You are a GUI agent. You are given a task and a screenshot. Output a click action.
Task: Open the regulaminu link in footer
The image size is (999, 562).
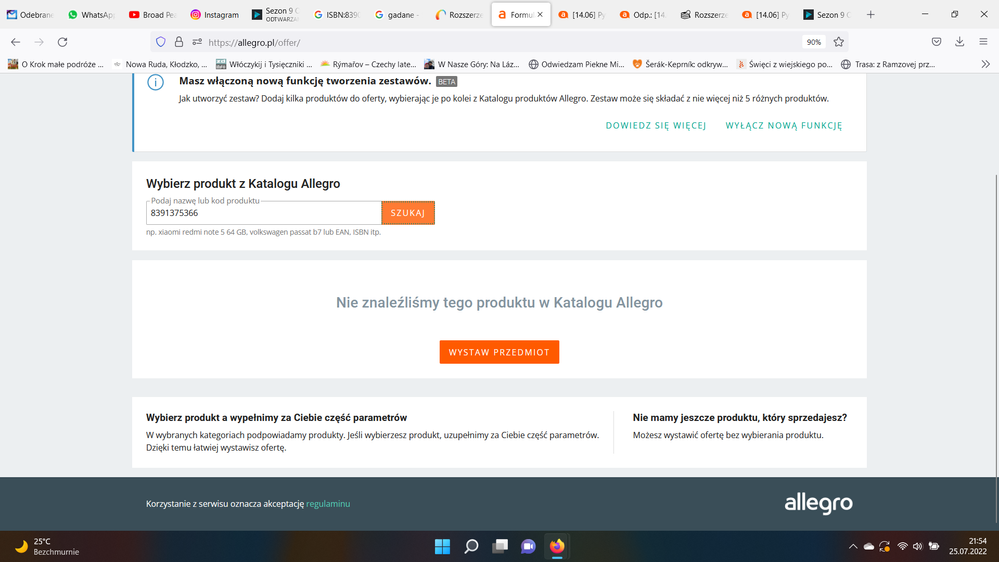[x=328, y=503]
